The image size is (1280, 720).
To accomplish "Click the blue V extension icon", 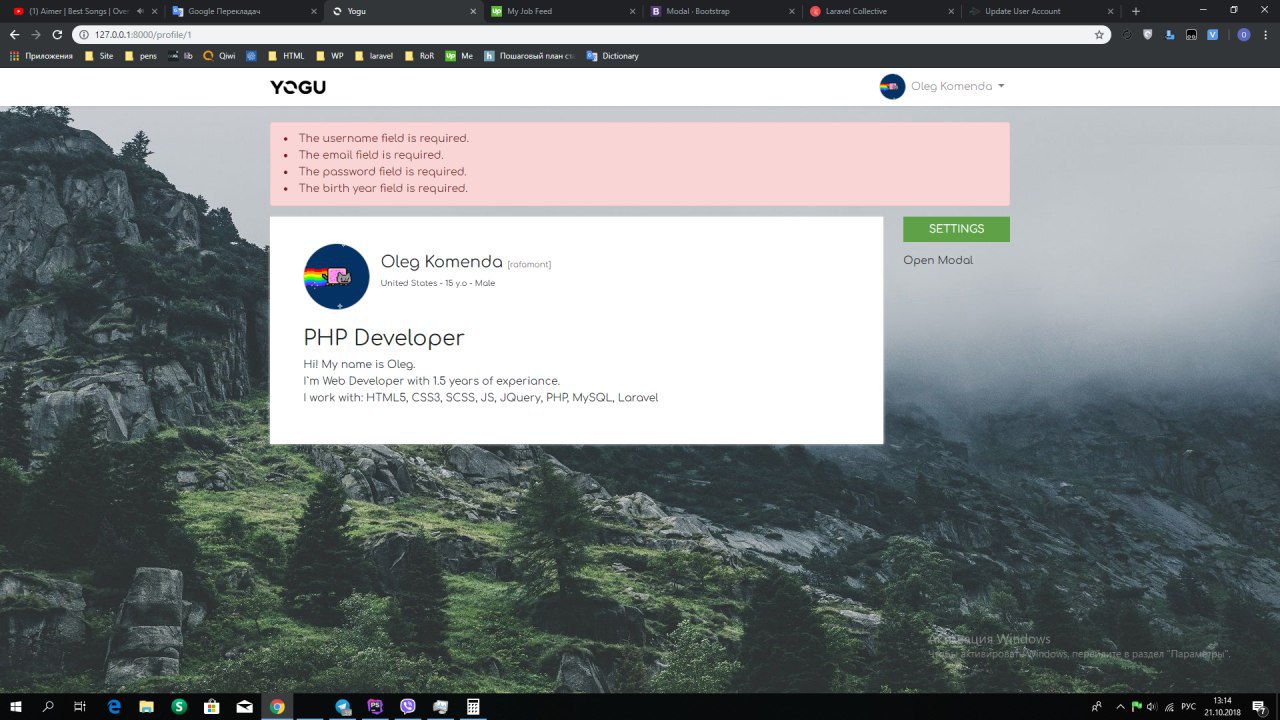I will coord(1212,34).
